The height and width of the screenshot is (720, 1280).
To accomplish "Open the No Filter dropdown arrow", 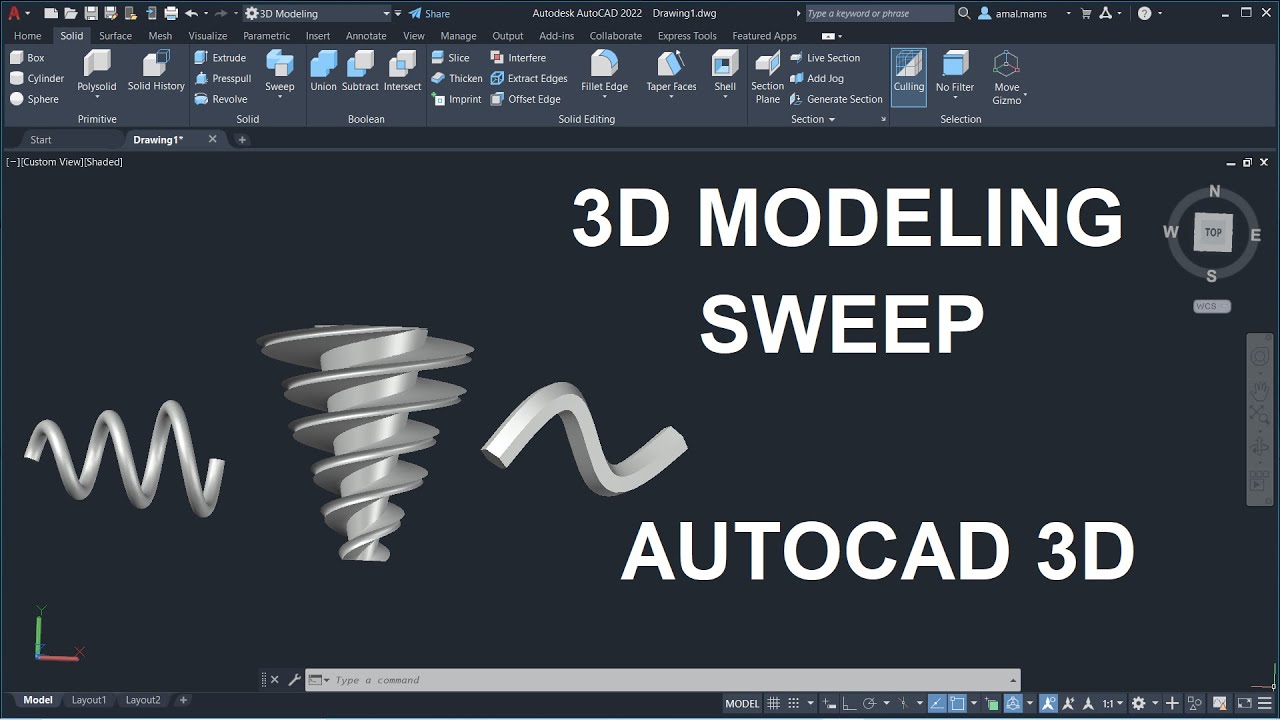I will point(955,98).
